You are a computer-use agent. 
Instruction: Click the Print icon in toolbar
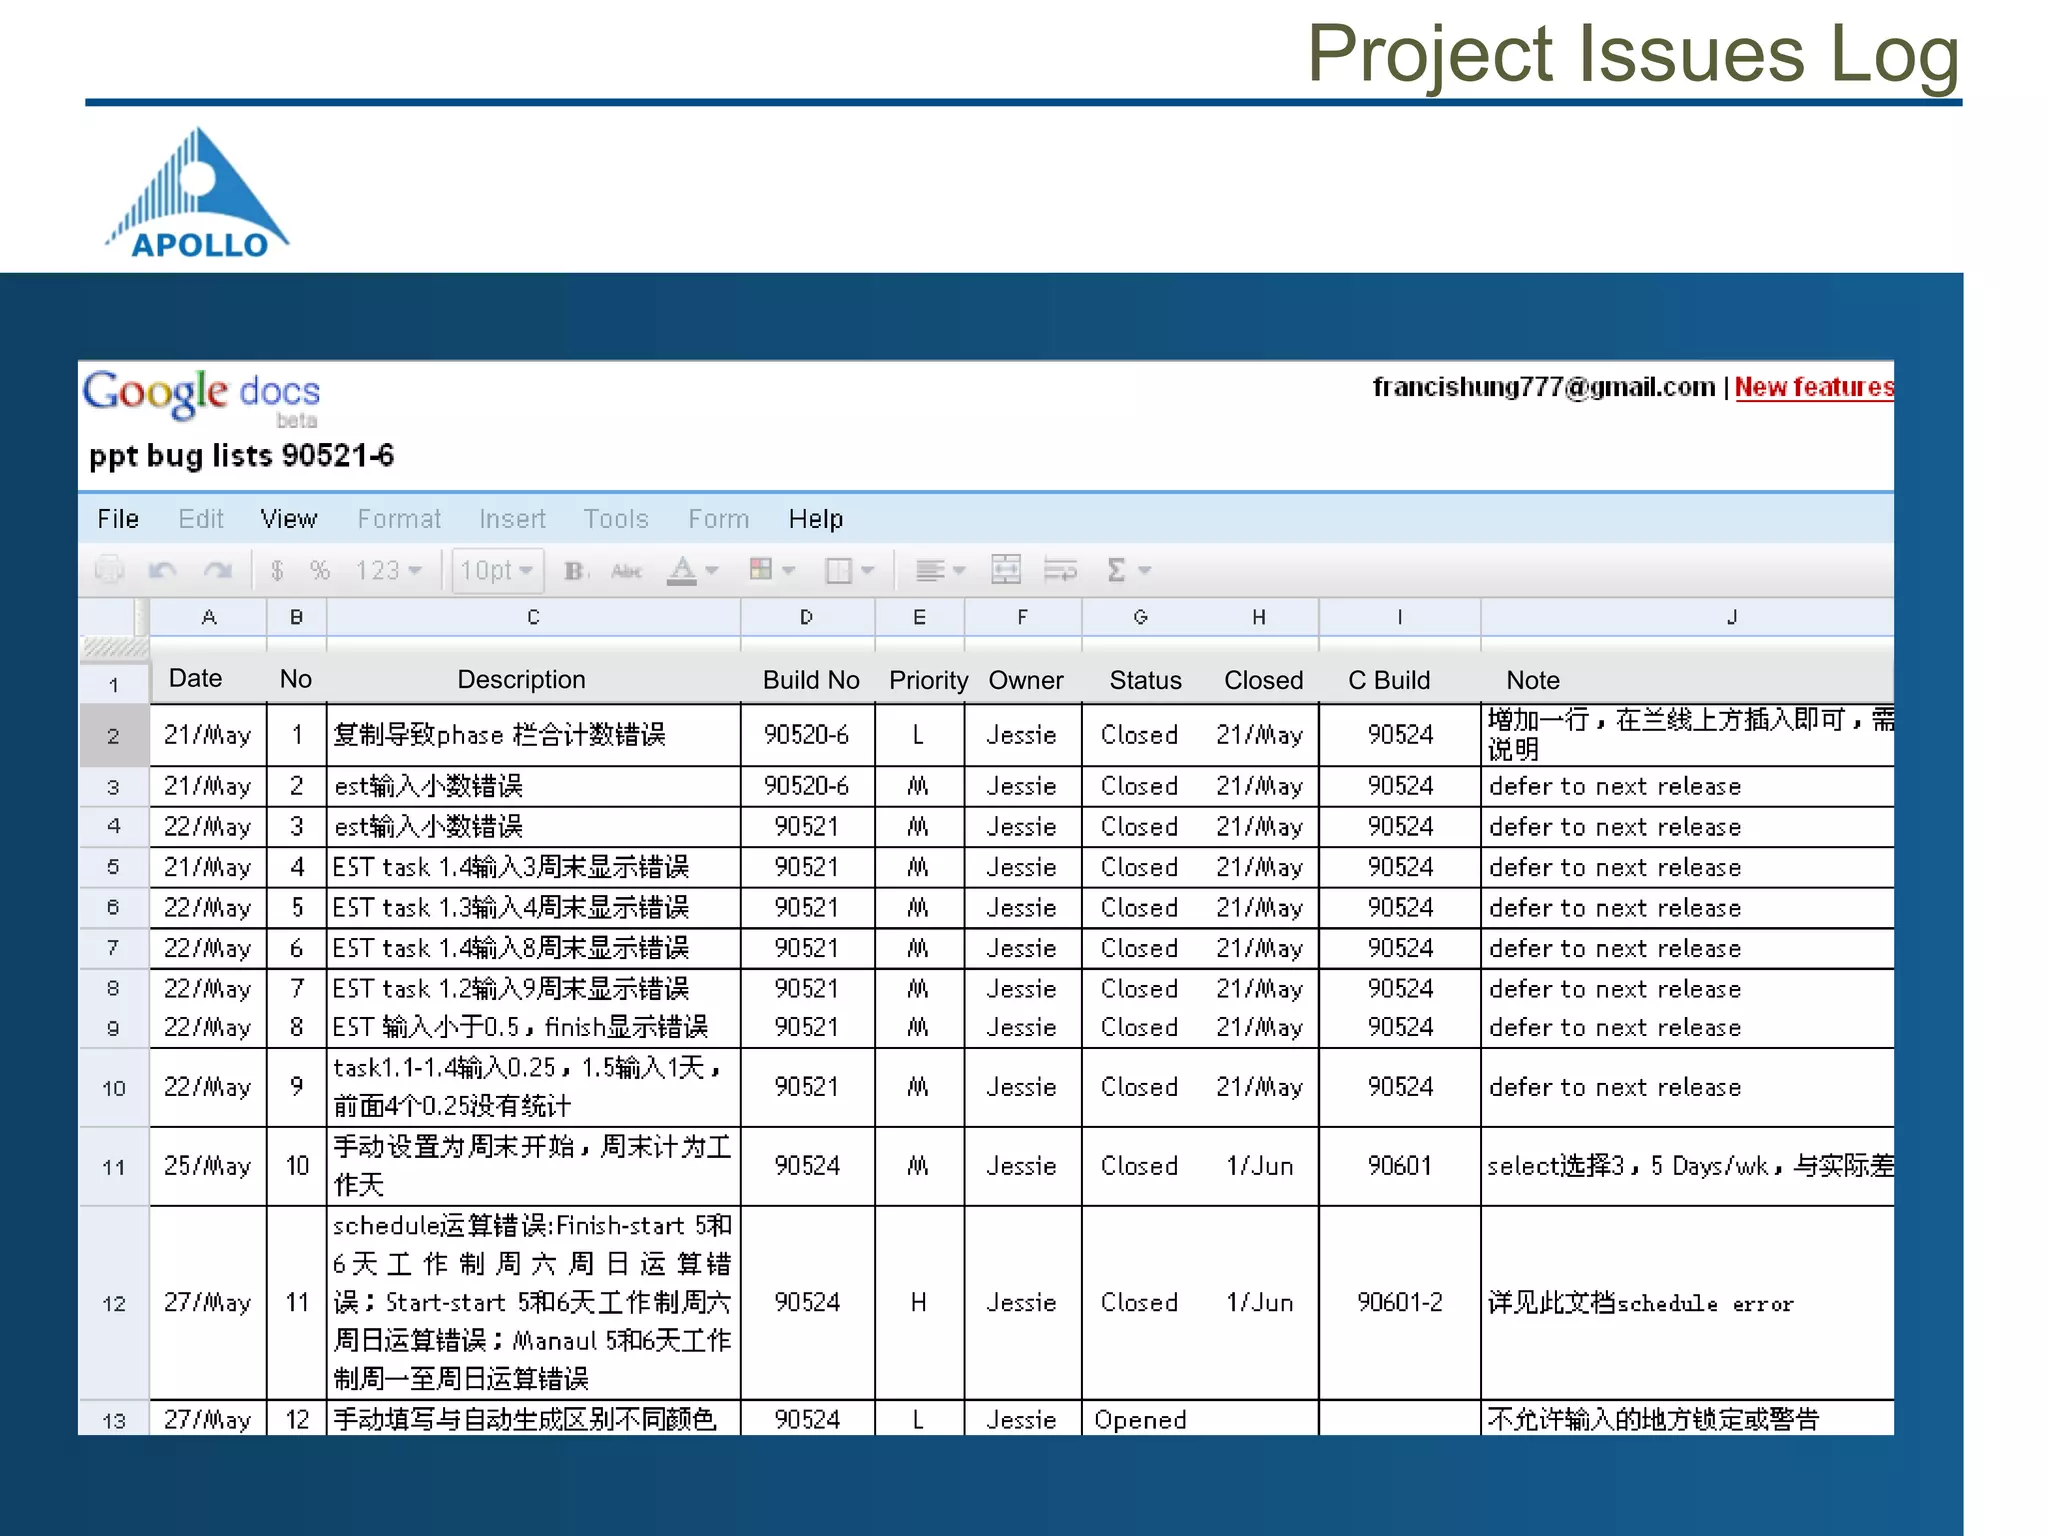click(109, 570)
